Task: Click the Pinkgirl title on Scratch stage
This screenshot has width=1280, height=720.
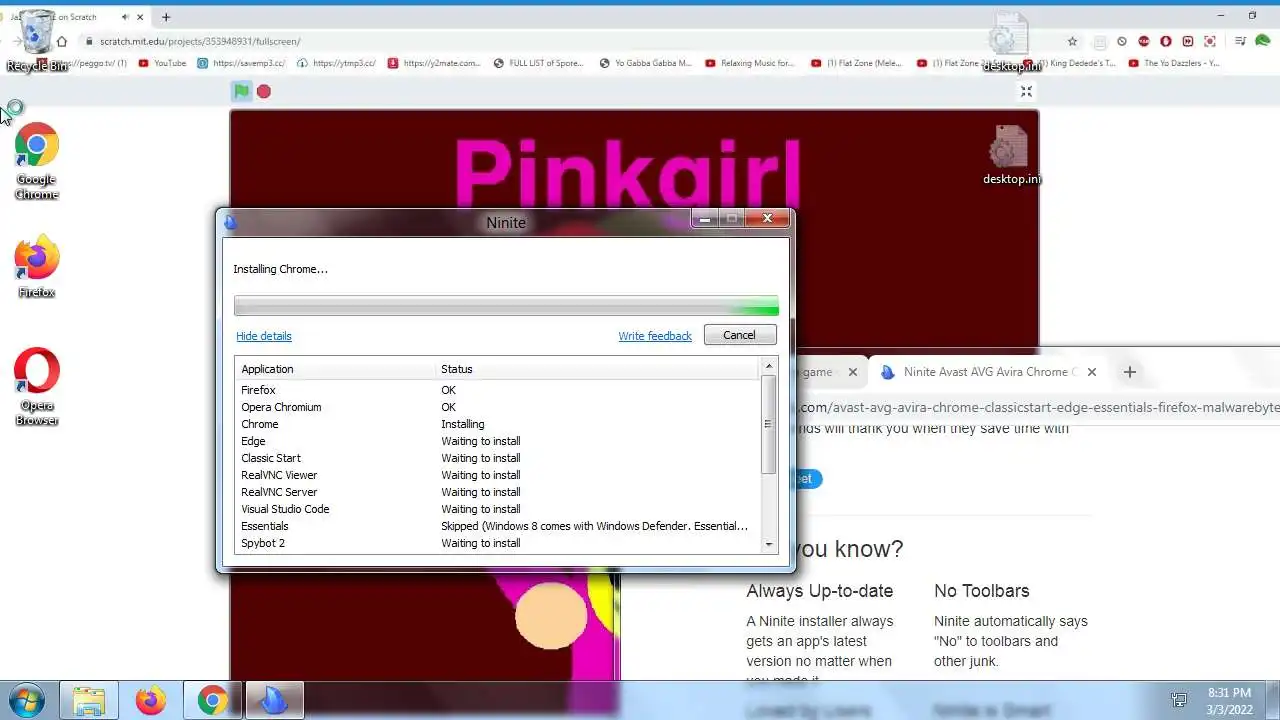Action: pyautogui.click(x=628, y=172)
